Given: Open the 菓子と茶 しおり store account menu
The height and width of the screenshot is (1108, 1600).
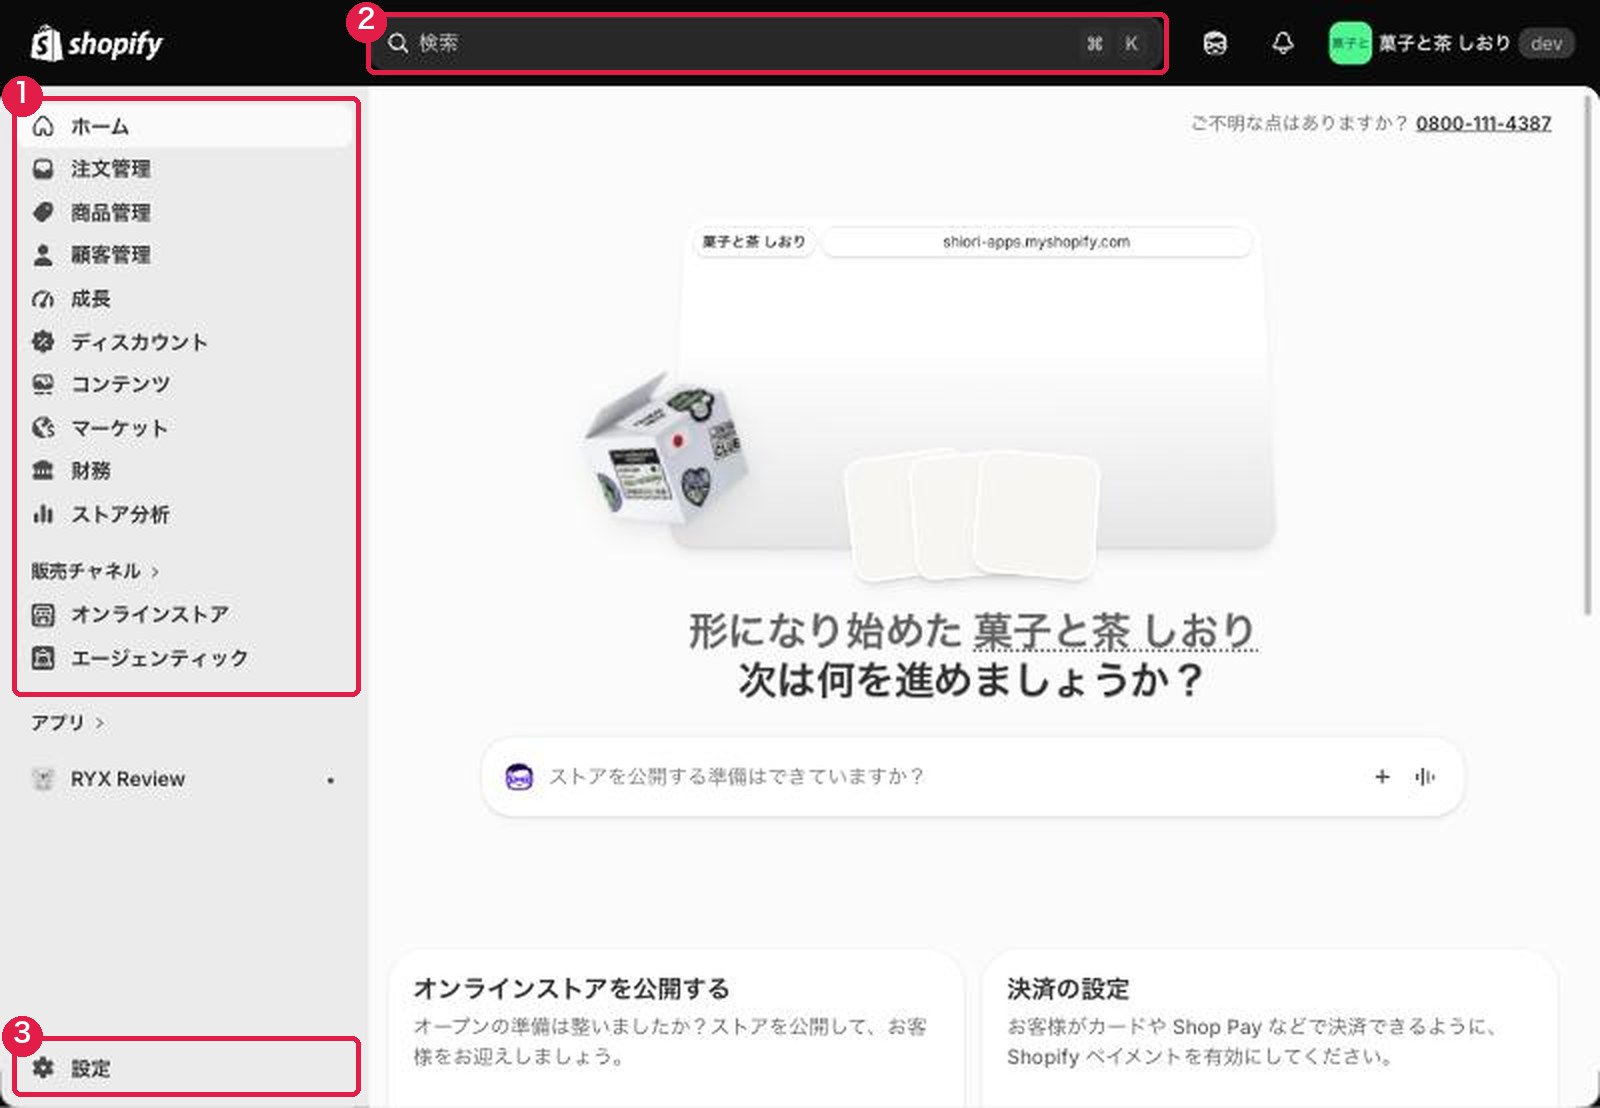Looking at the screenshot, I should (x=1450, y=43).
